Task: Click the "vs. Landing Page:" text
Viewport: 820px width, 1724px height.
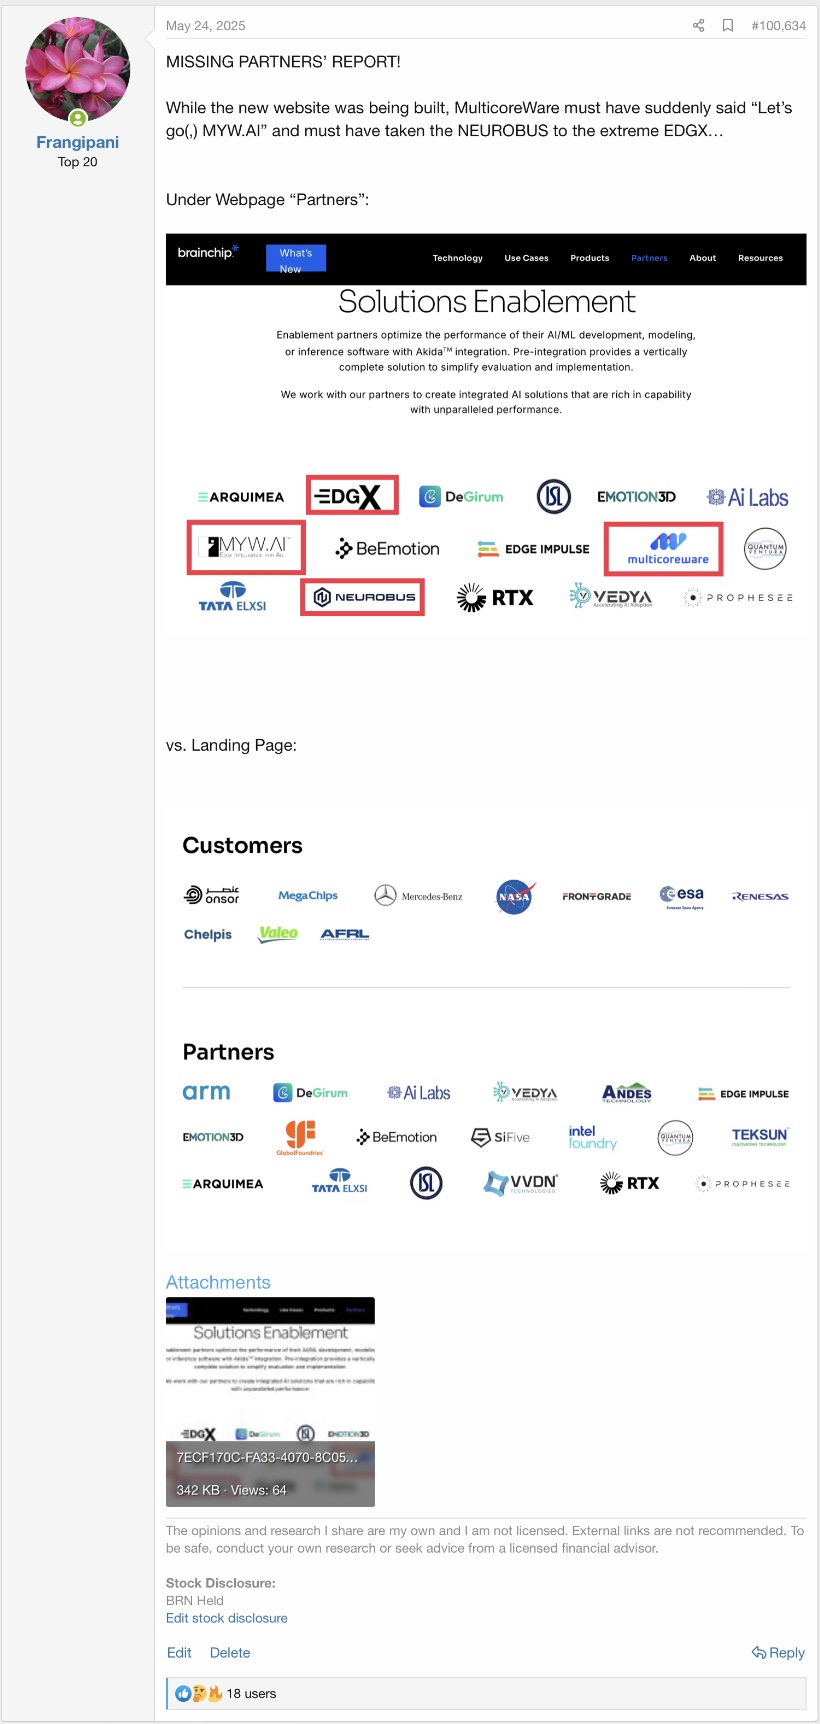Action: pyautogui.click(x=231, y=745)
